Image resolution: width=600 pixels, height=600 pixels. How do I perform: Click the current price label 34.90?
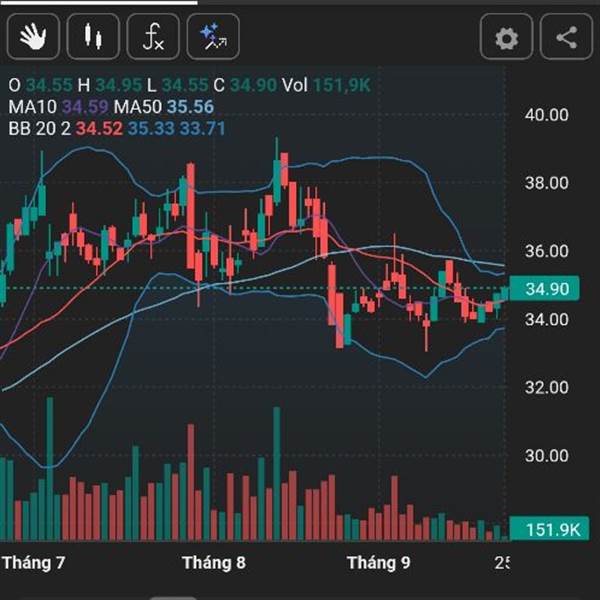(x=545, y=289)
